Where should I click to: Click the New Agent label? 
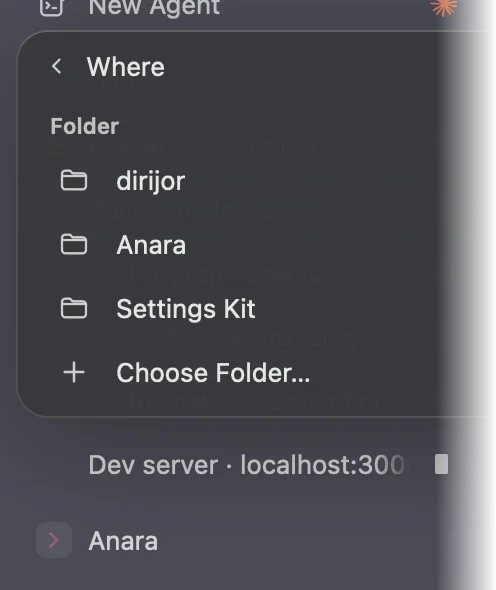[x=154, y=7]
